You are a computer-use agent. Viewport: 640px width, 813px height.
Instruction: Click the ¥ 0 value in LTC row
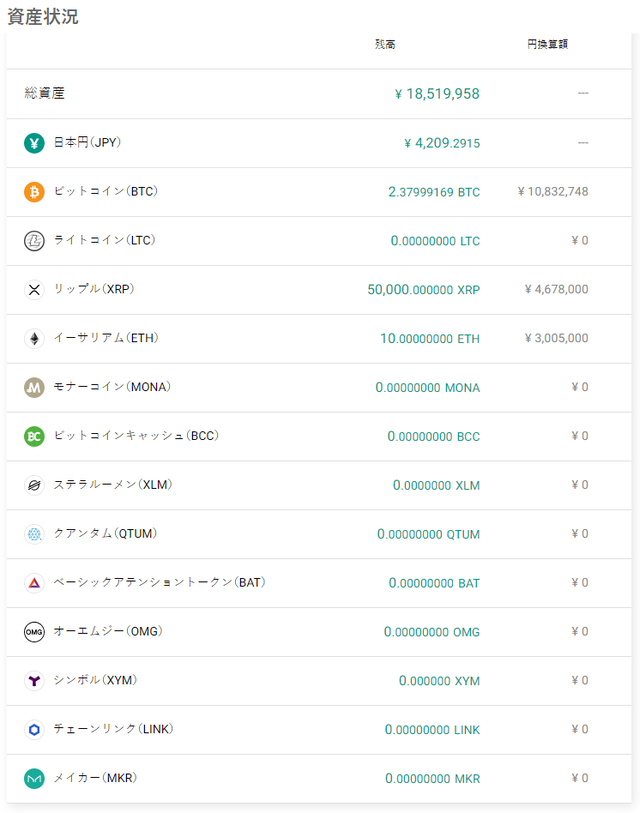580,240
